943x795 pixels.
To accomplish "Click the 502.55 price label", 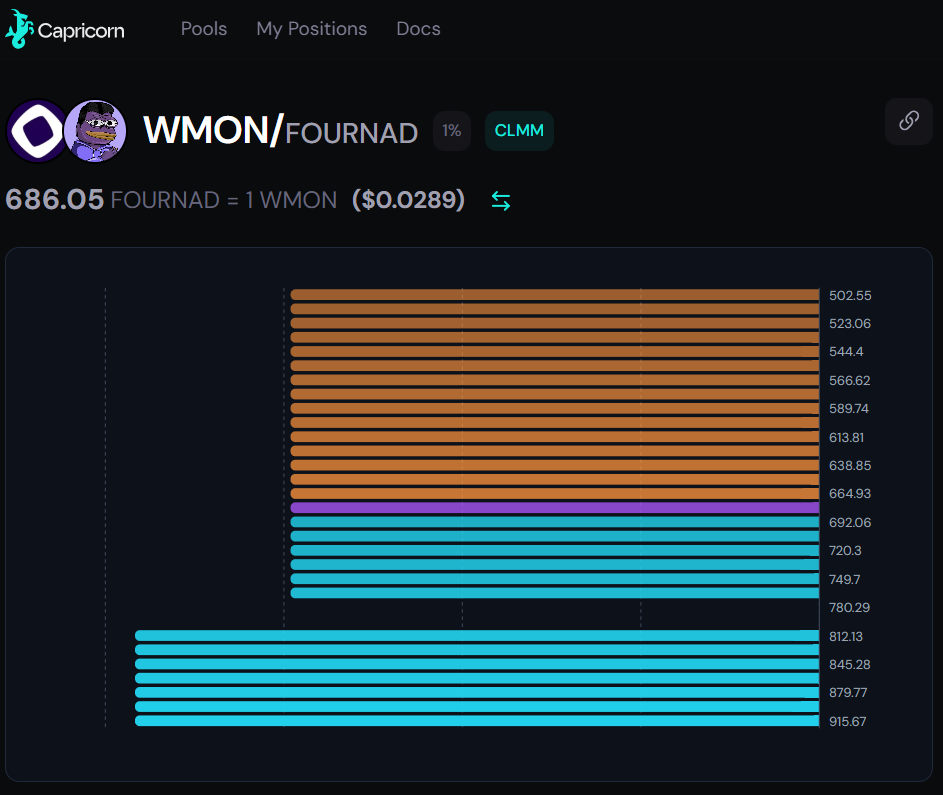I will tap(850, 295).
